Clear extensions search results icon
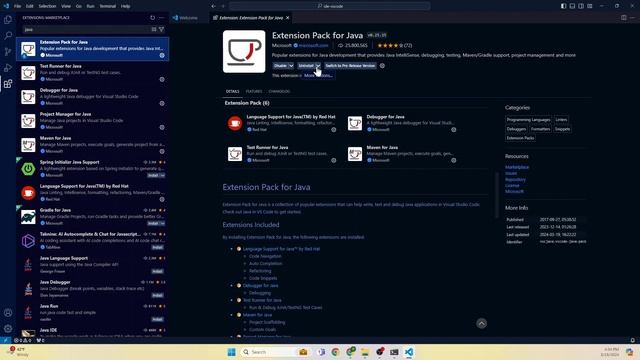Image resolution: width=640 pixels, height=360 pixels. click(154, 29)
